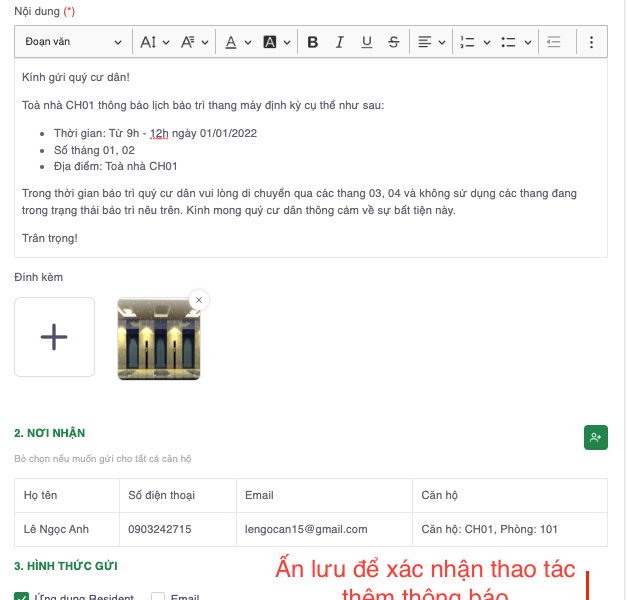Apply strikethrough formatting
The height and width of the screenshot is (600, 627).
pyautogui.click(x=394, y=42)
